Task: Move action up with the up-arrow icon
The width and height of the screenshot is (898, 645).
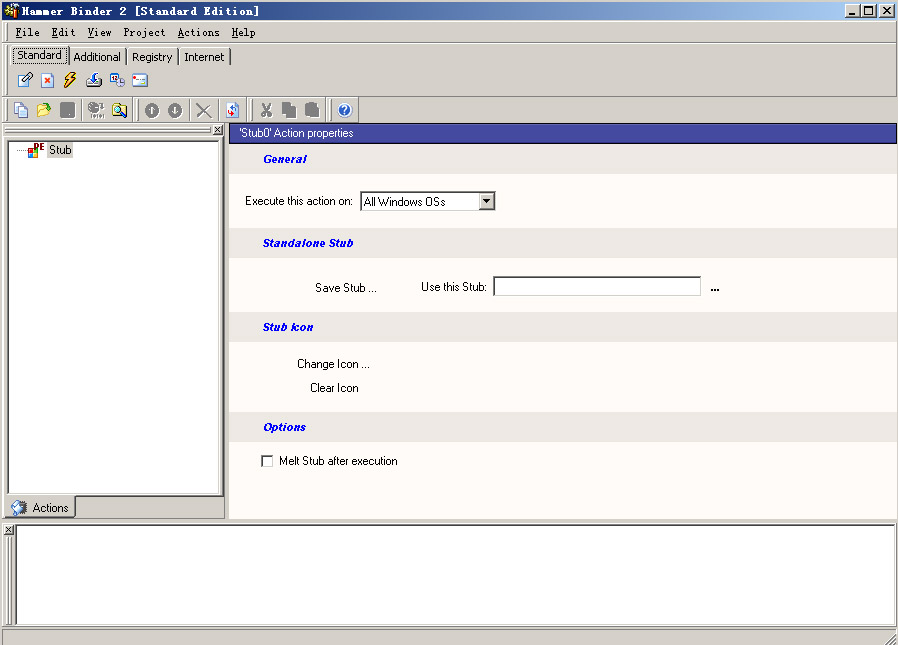Action: (152, 110)
